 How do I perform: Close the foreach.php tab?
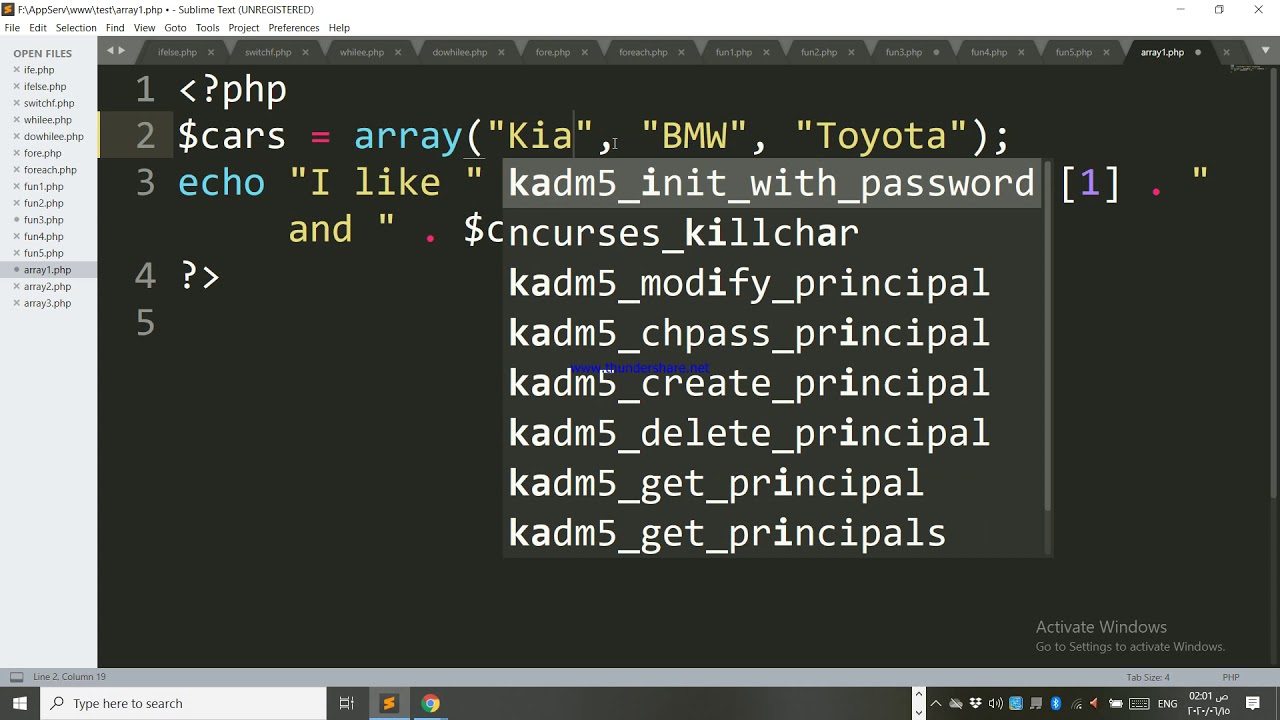click(x=681, y=52)
